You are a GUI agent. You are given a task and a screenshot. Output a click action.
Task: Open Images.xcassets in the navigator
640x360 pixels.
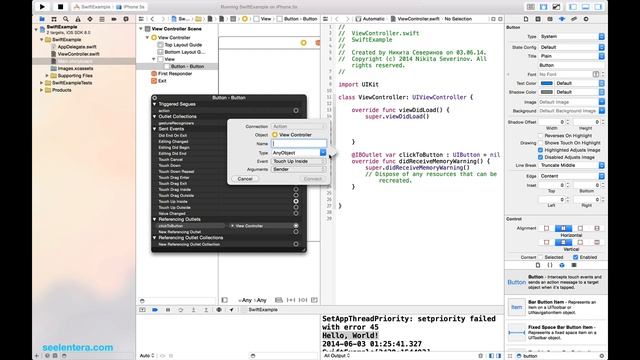click(x=75, y=69)
